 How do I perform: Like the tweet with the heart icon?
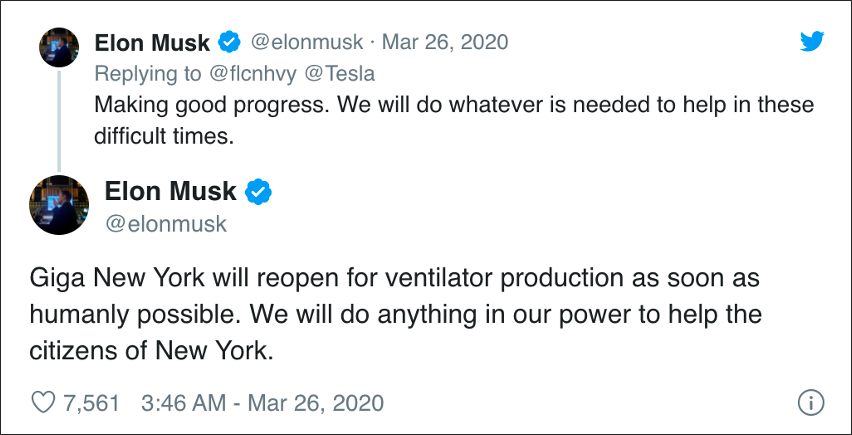click(x=43, y=403)
